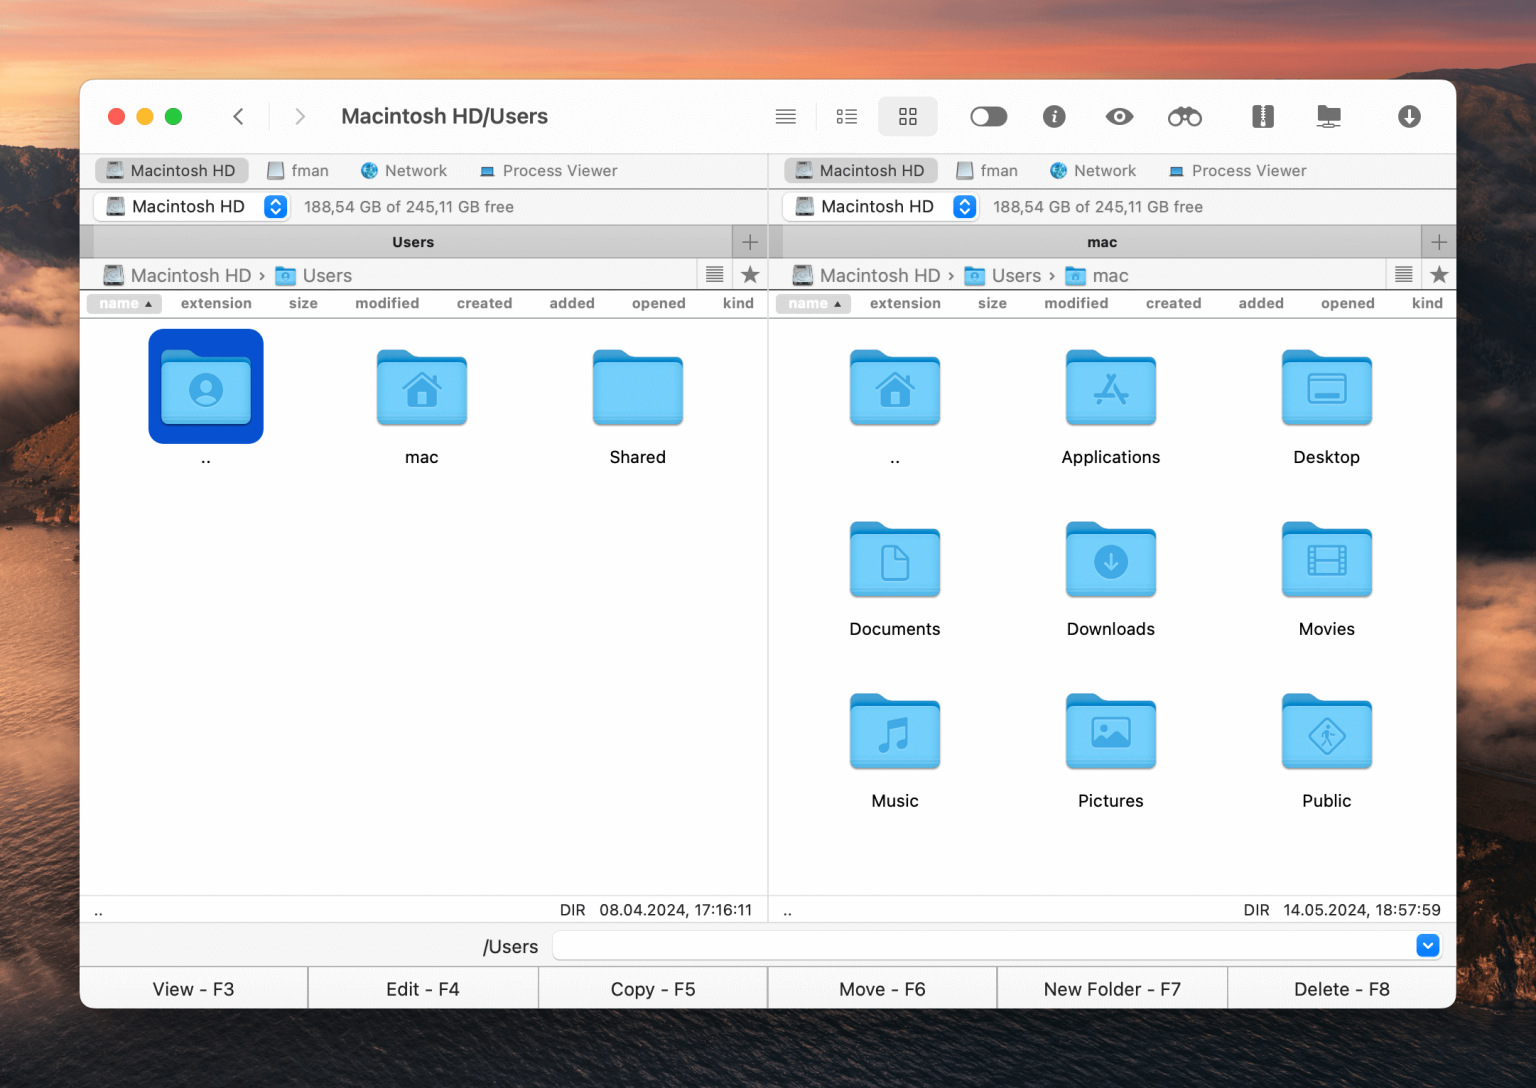This screenshot has width=1536, height=1088.
Task: Create a folder with New Folder - F7
Action: coord(1111,988)
